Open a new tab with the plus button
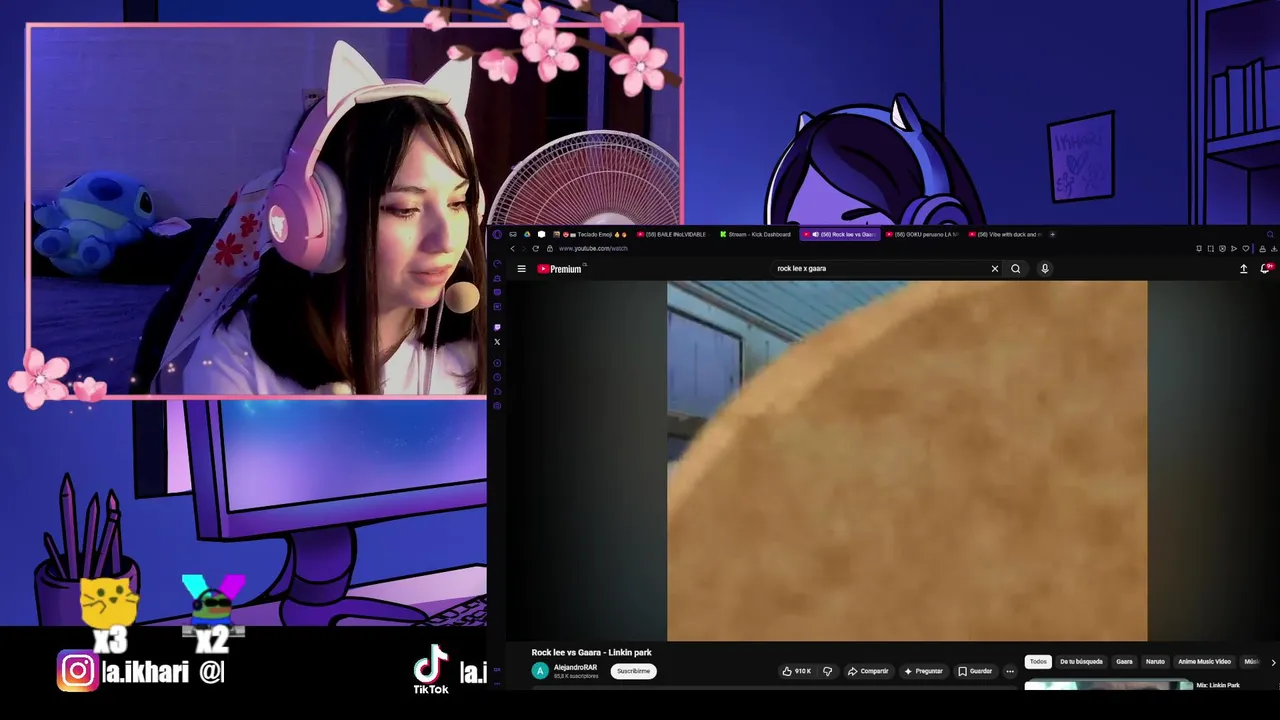The image size is (1280, 720). pos(1052,234)
